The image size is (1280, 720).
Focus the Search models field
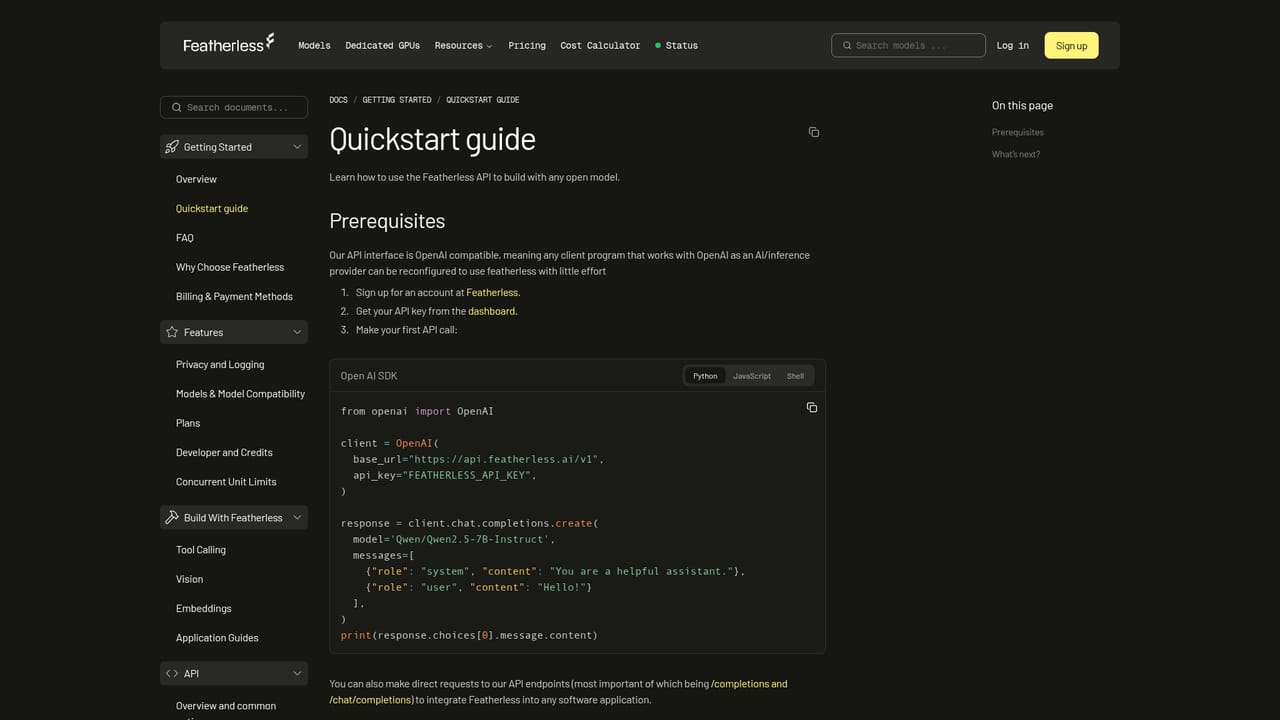point(908,45)
